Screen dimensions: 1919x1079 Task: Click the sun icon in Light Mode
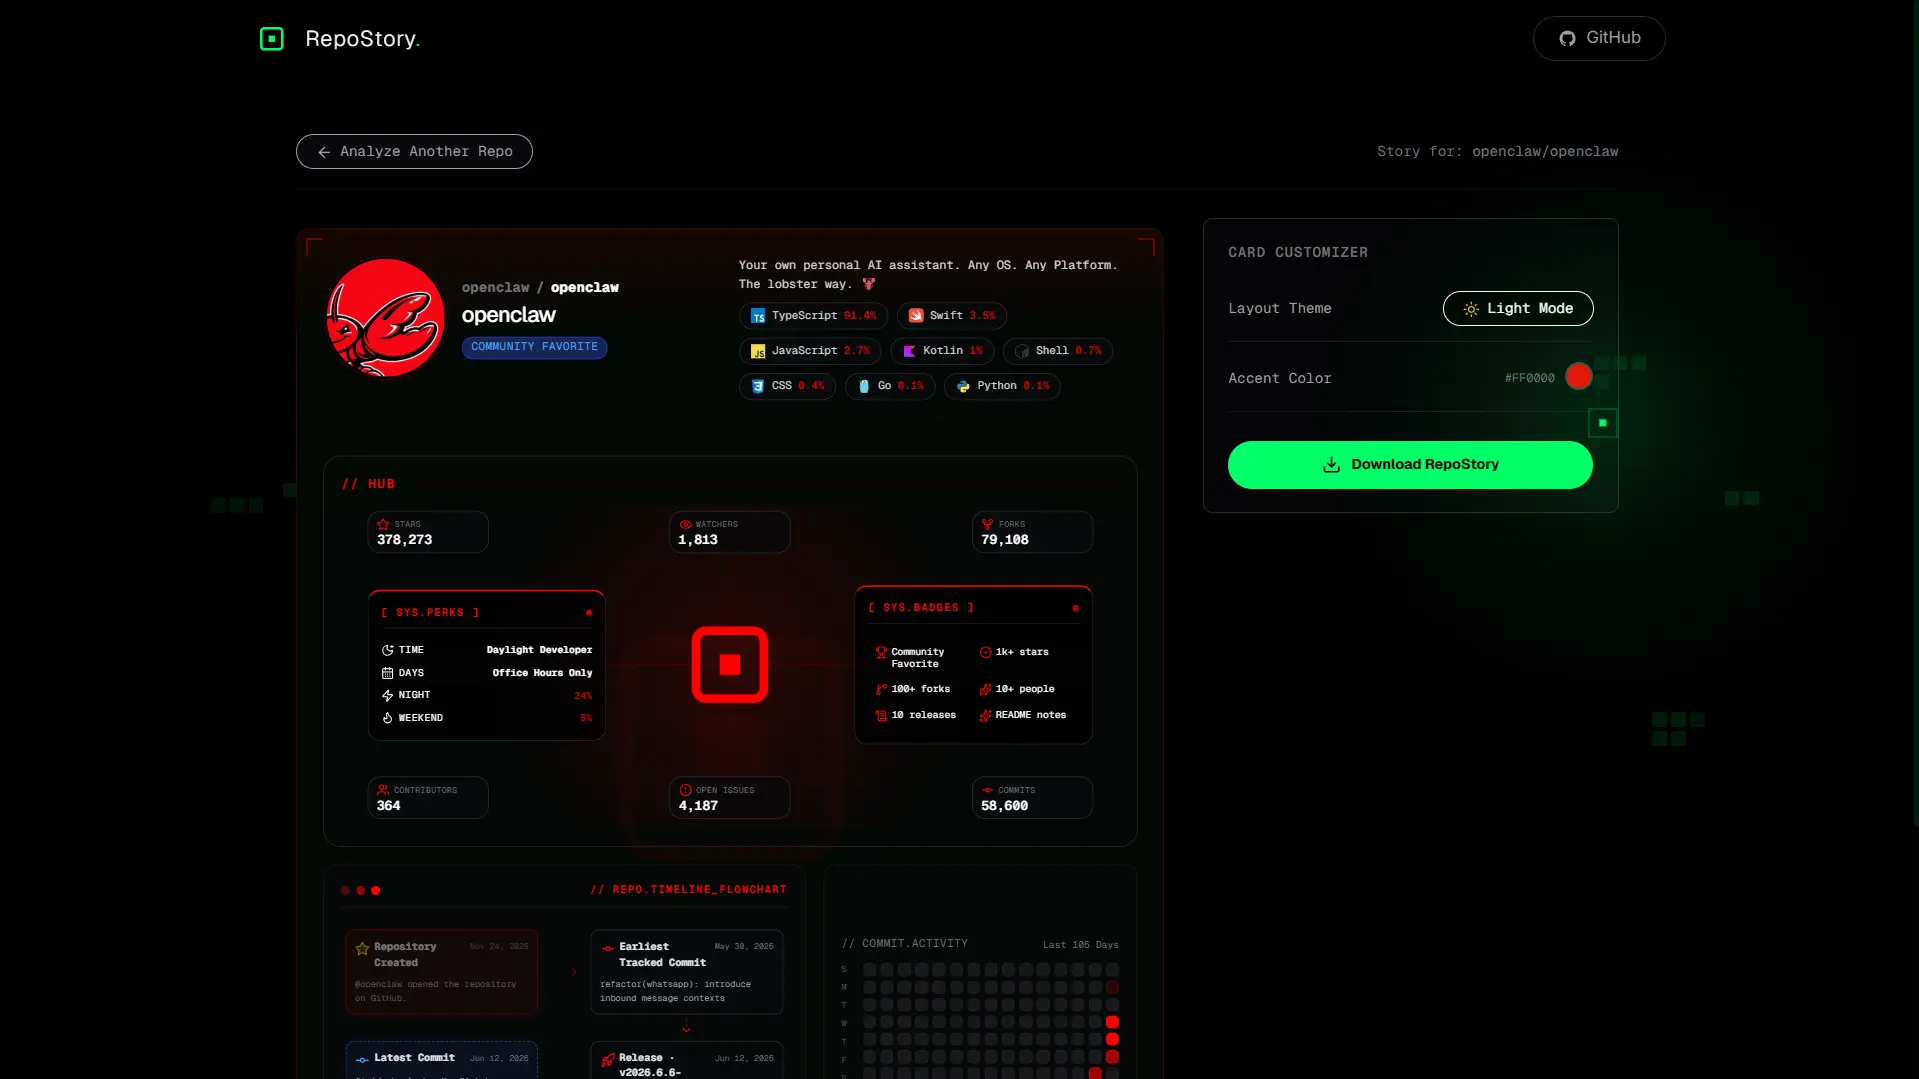pos(1470,309)
